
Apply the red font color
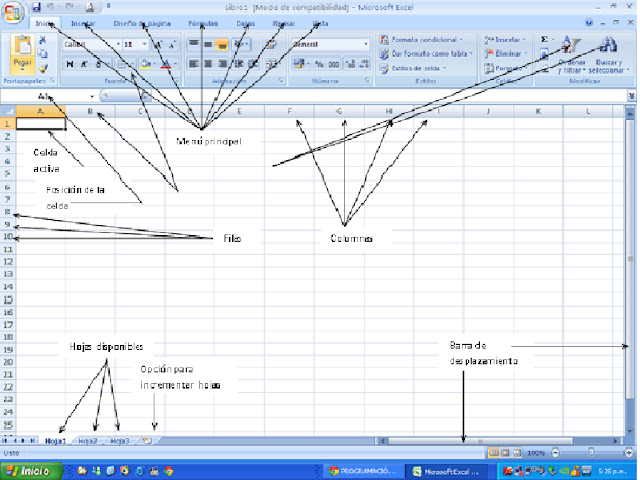coord(165,64)
